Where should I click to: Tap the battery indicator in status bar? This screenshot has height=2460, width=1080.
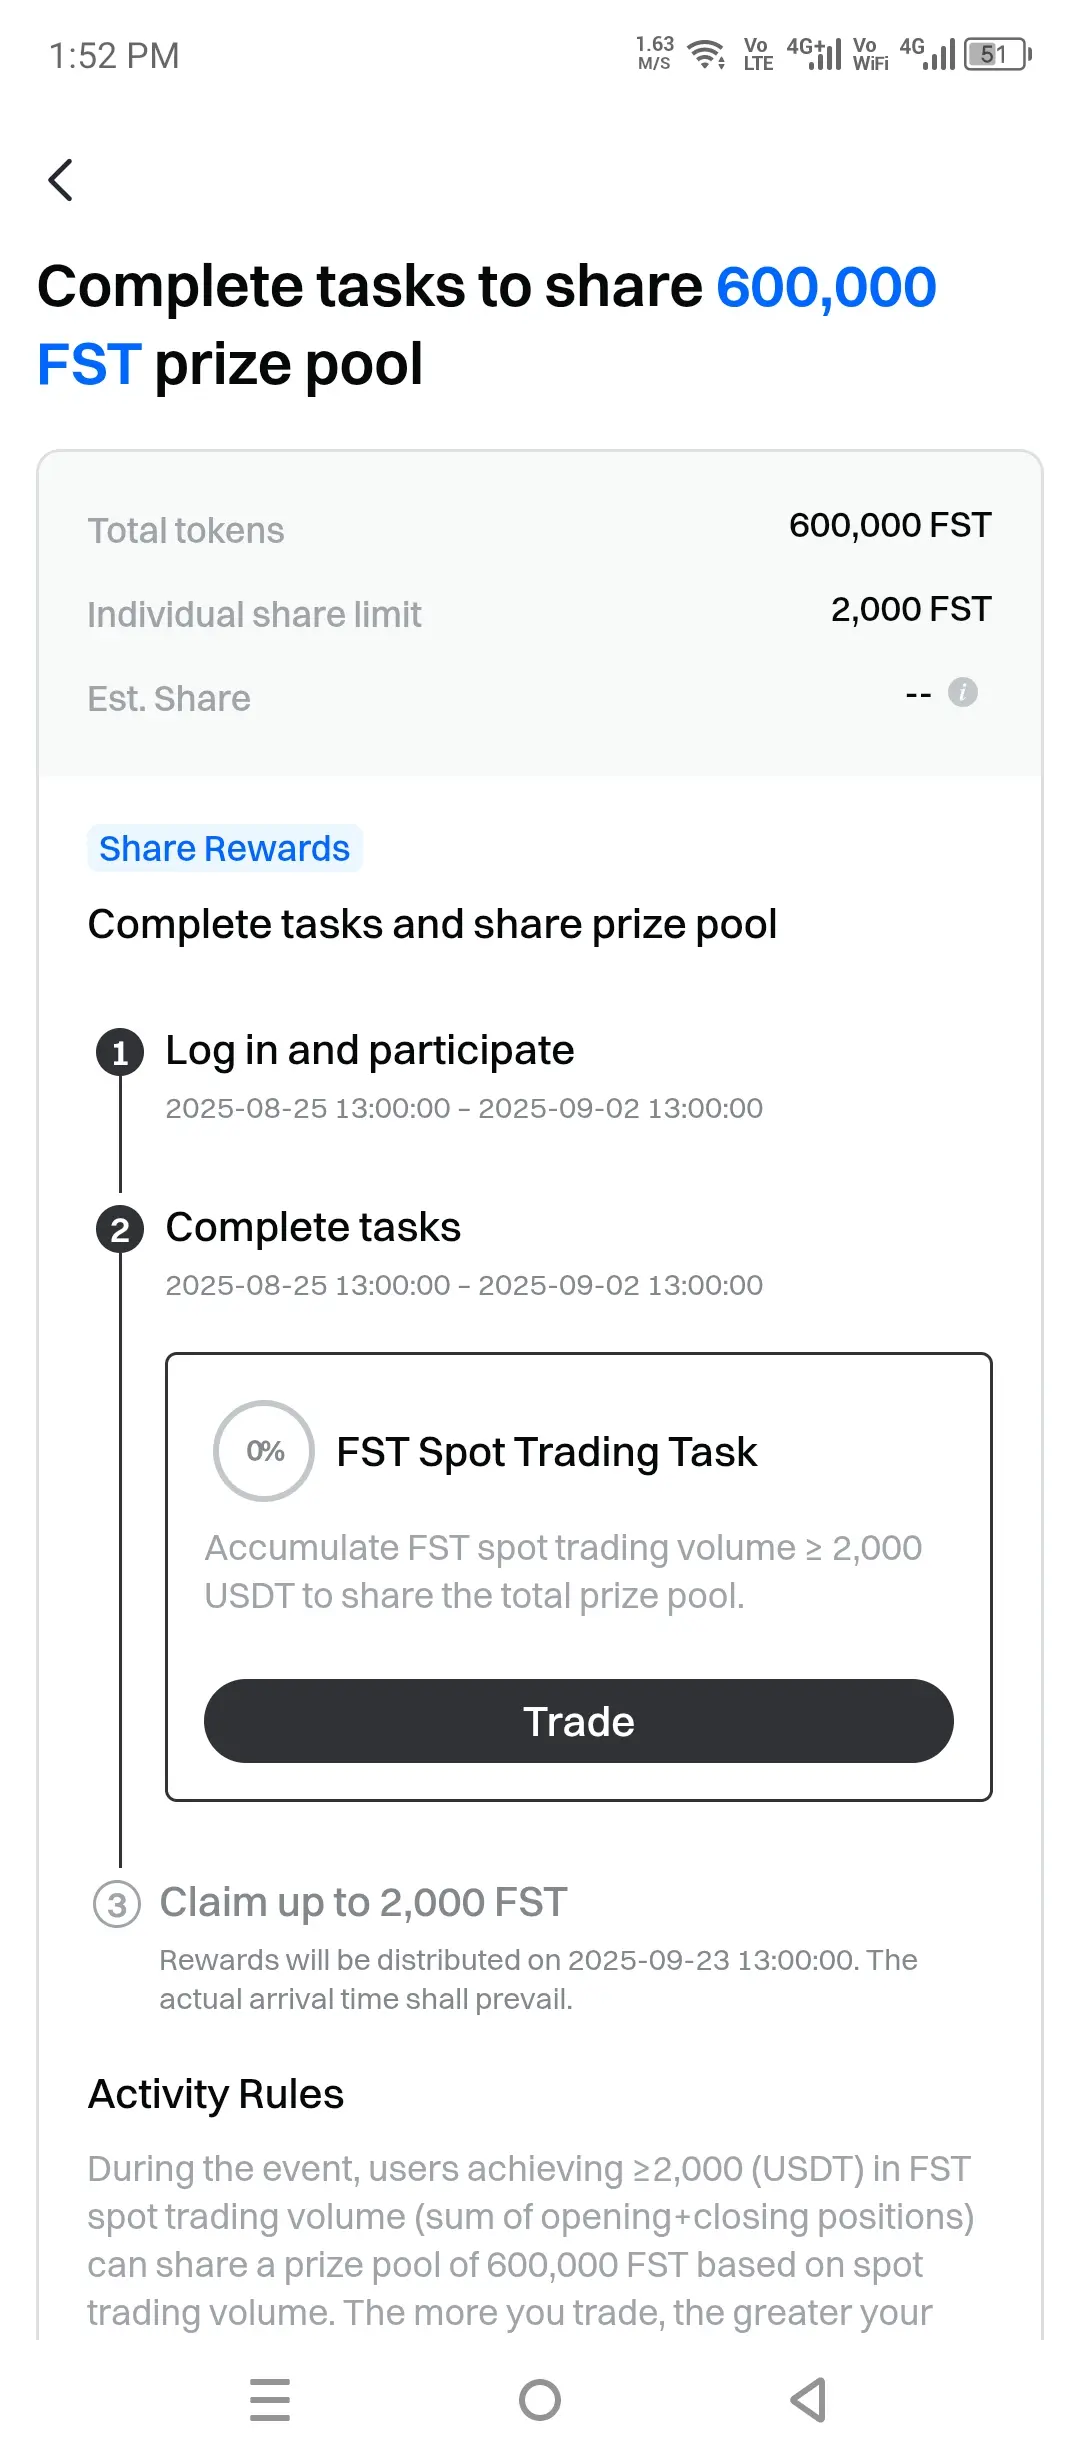pos(997,54)
